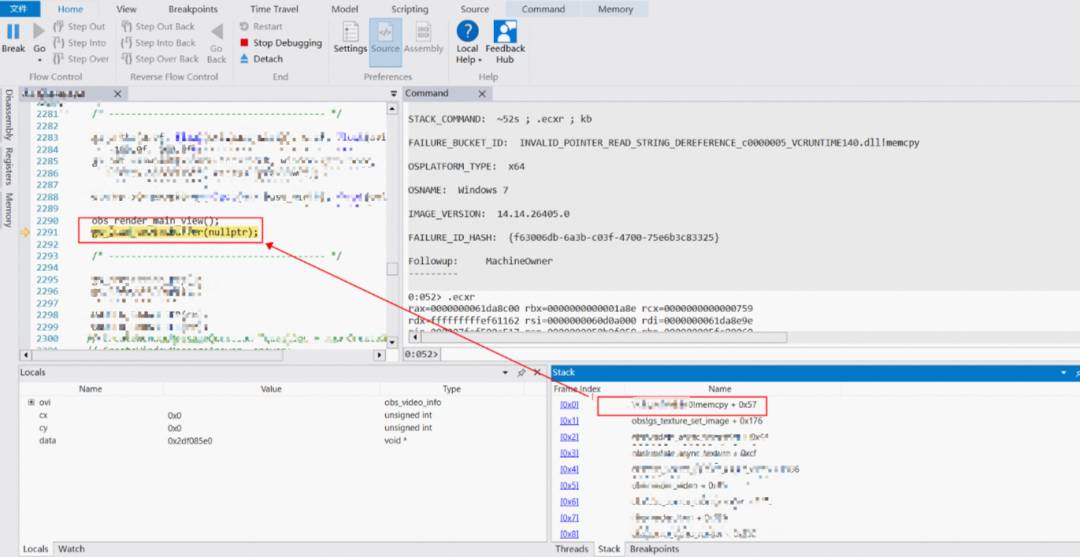Click the Detach button
Image resolution: width=1080 pixels, height=557 pixels.
(x=261, y=59)
